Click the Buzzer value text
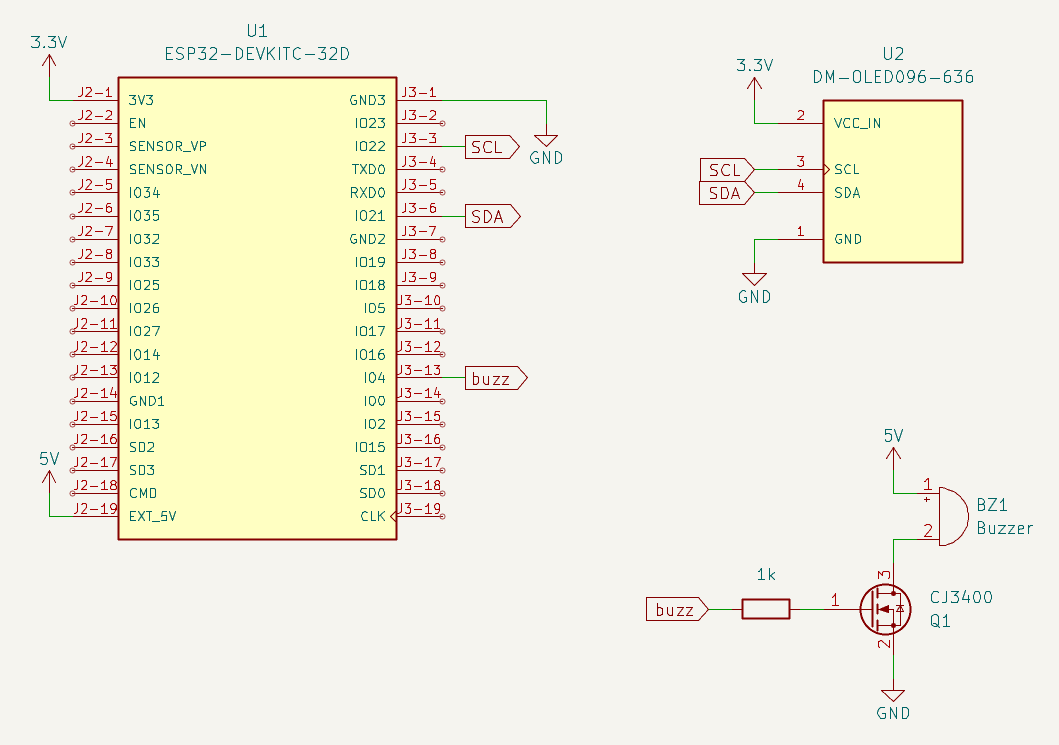Viewport: 1059px width, 745px height. click(x=1005, y=528)
